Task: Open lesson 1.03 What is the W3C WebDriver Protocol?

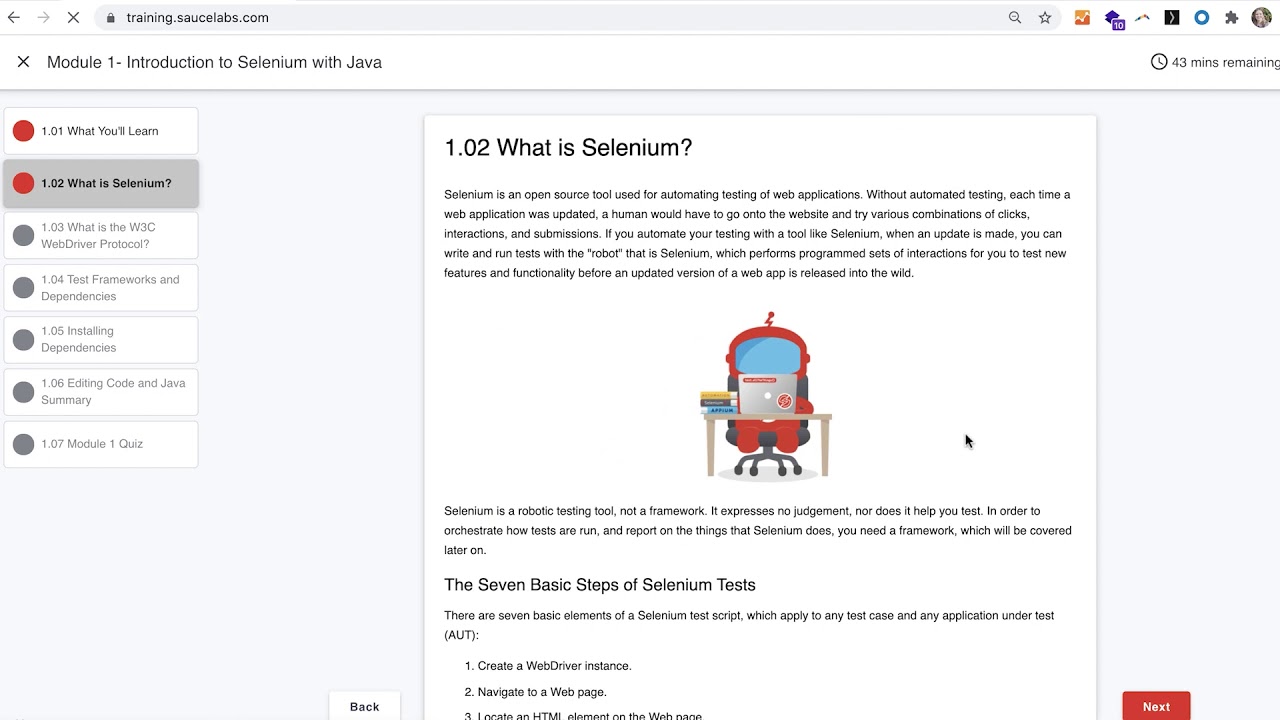Action: click(101, 235)
